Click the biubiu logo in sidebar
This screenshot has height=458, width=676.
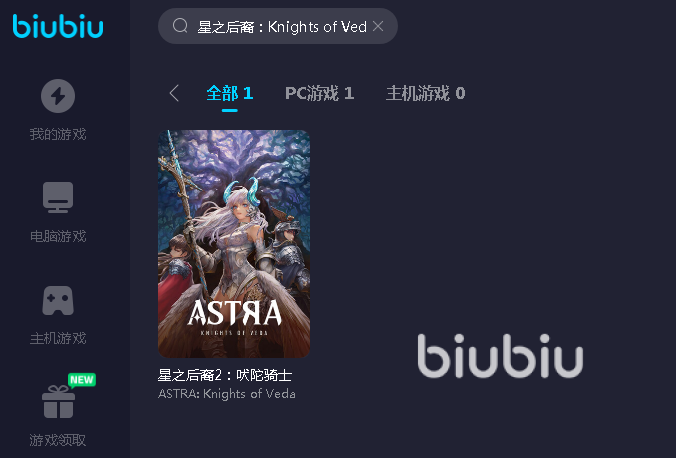pyautogui.click(x=58, y=26)
